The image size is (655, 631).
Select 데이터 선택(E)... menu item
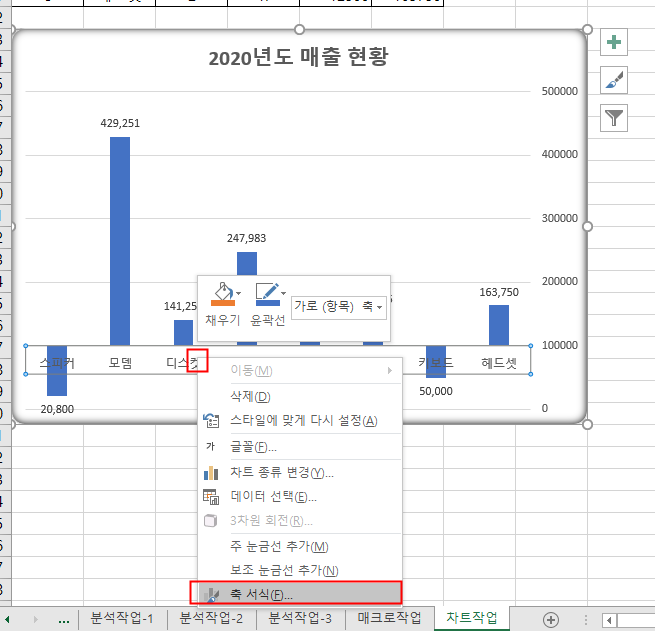300,497
